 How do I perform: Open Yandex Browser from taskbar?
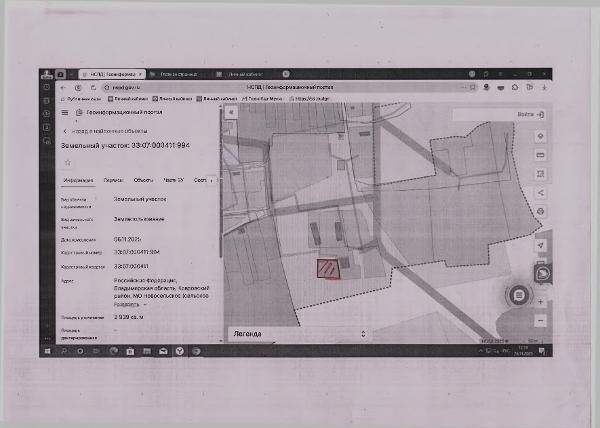(179, 351)
